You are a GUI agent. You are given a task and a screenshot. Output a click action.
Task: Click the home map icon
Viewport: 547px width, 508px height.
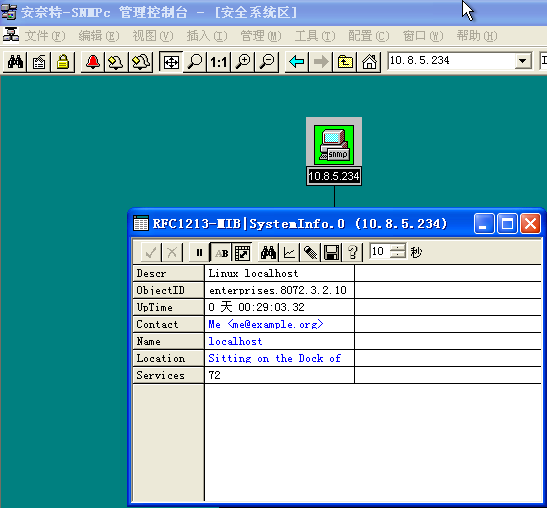(369, 62)
